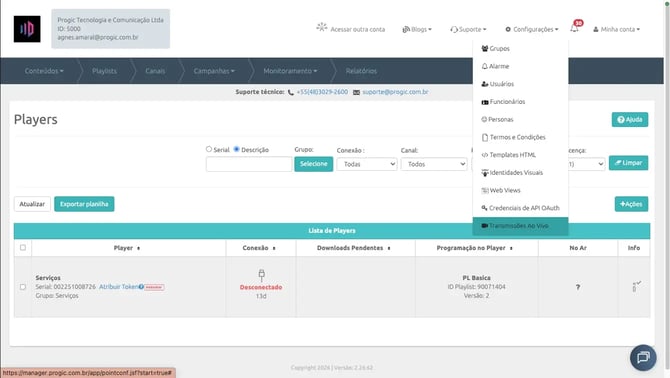Click the player search text field
Screen dimensions: 670x378
(249, 164)
